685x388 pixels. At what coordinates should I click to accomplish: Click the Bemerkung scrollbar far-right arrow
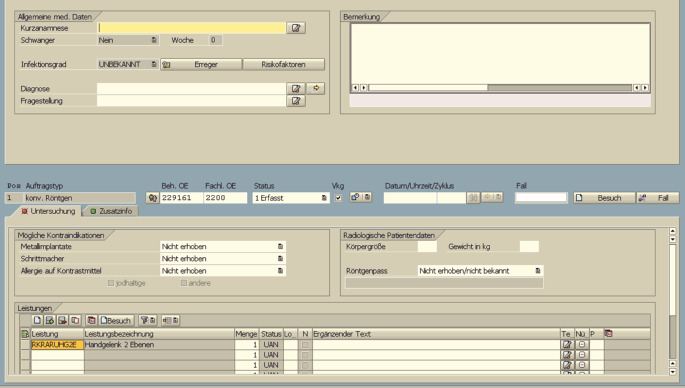tap(645, 88)
